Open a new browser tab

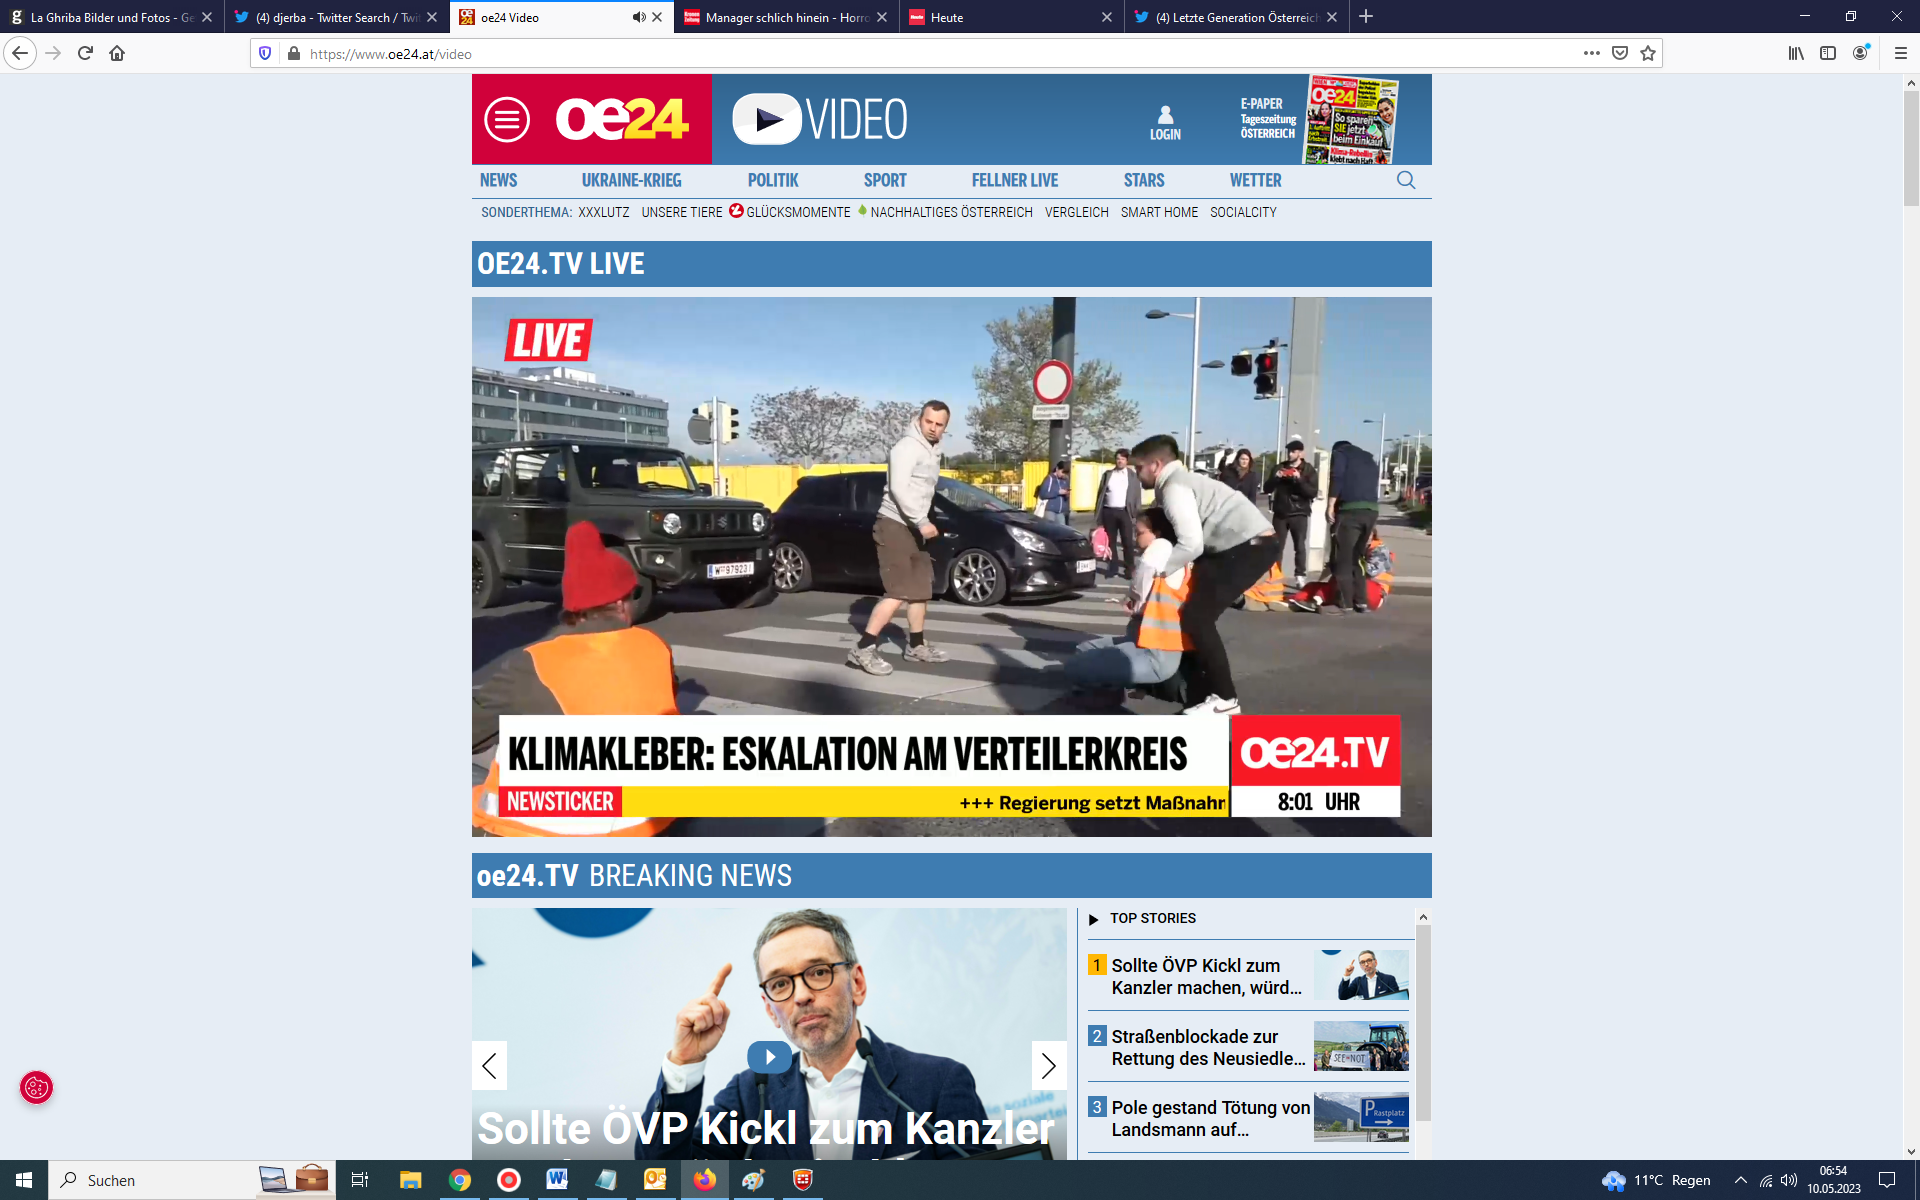tap(1366, 17)
